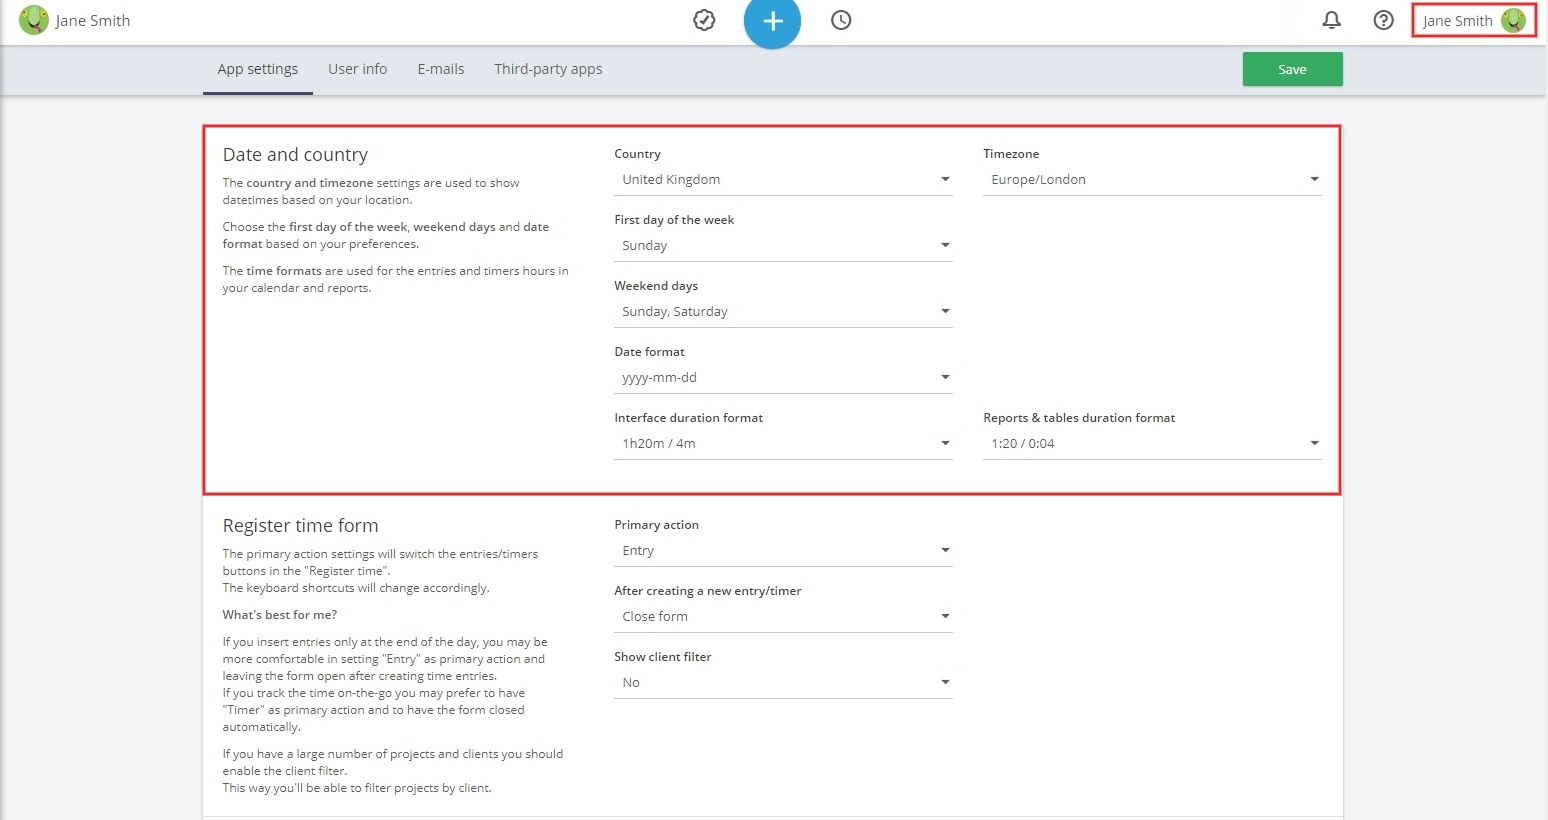Open the timer clock icon in top bar

coord(840,20)
